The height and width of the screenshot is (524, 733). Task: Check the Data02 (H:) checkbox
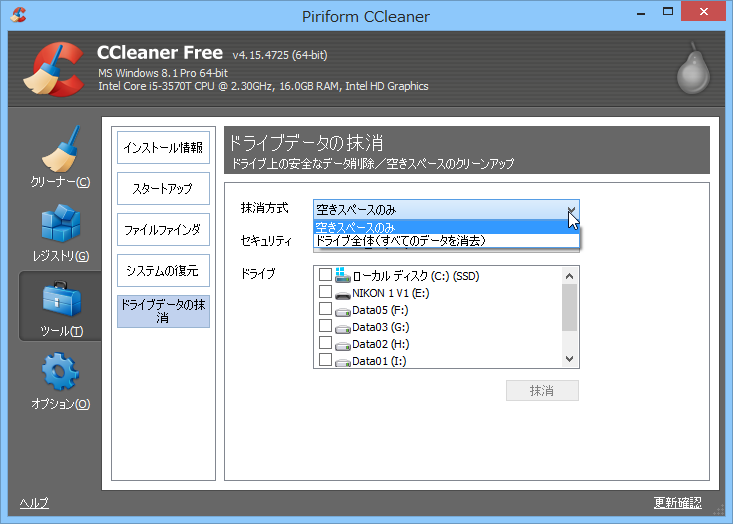pos(325,343)
